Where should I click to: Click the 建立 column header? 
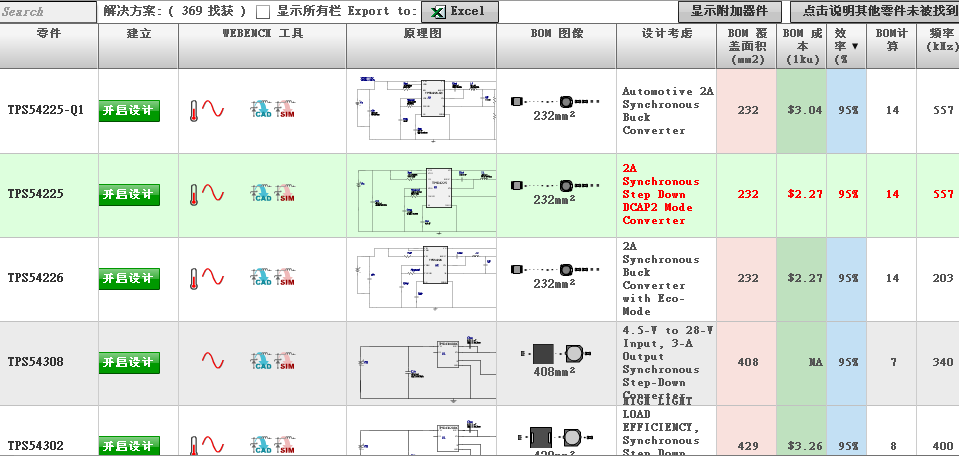click(x=138, y=47)
